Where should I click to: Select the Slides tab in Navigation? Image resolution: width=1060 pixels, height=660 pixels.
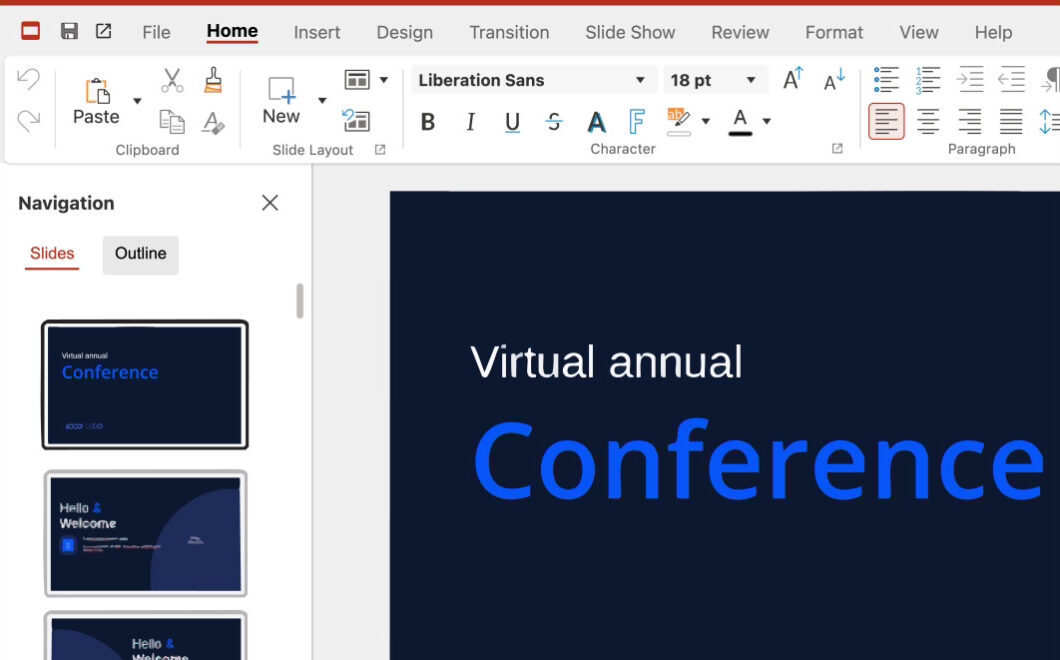point(52,254)
